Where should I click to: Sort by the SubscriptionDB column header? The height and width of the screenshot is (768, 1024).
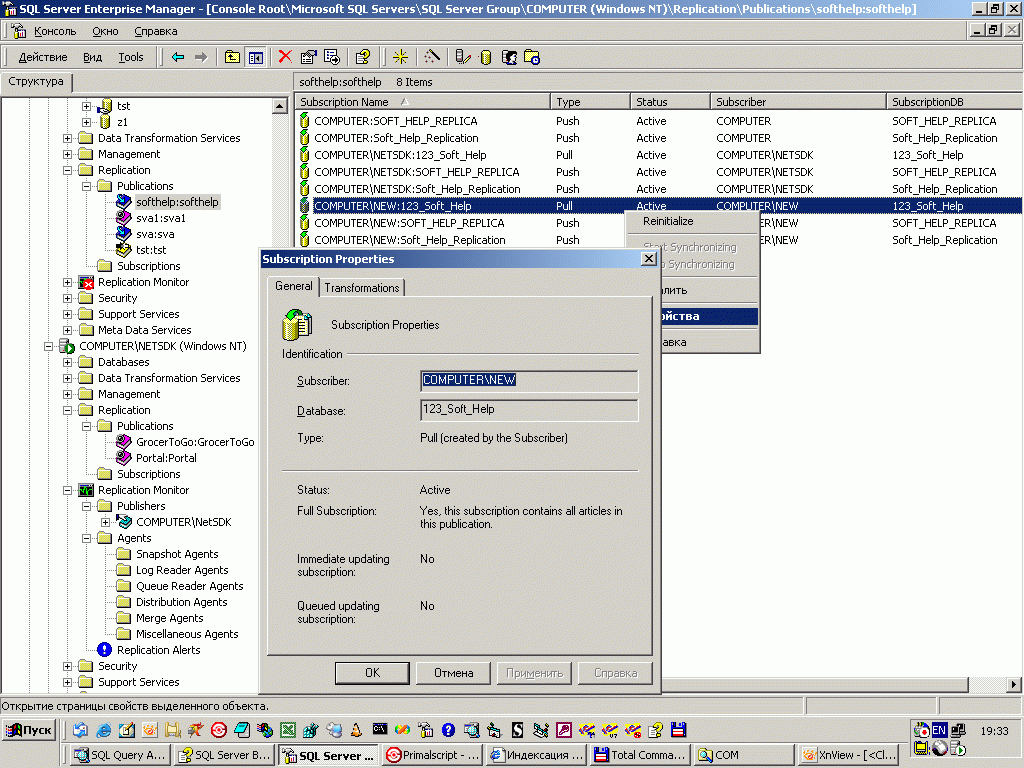coord(954,102)
